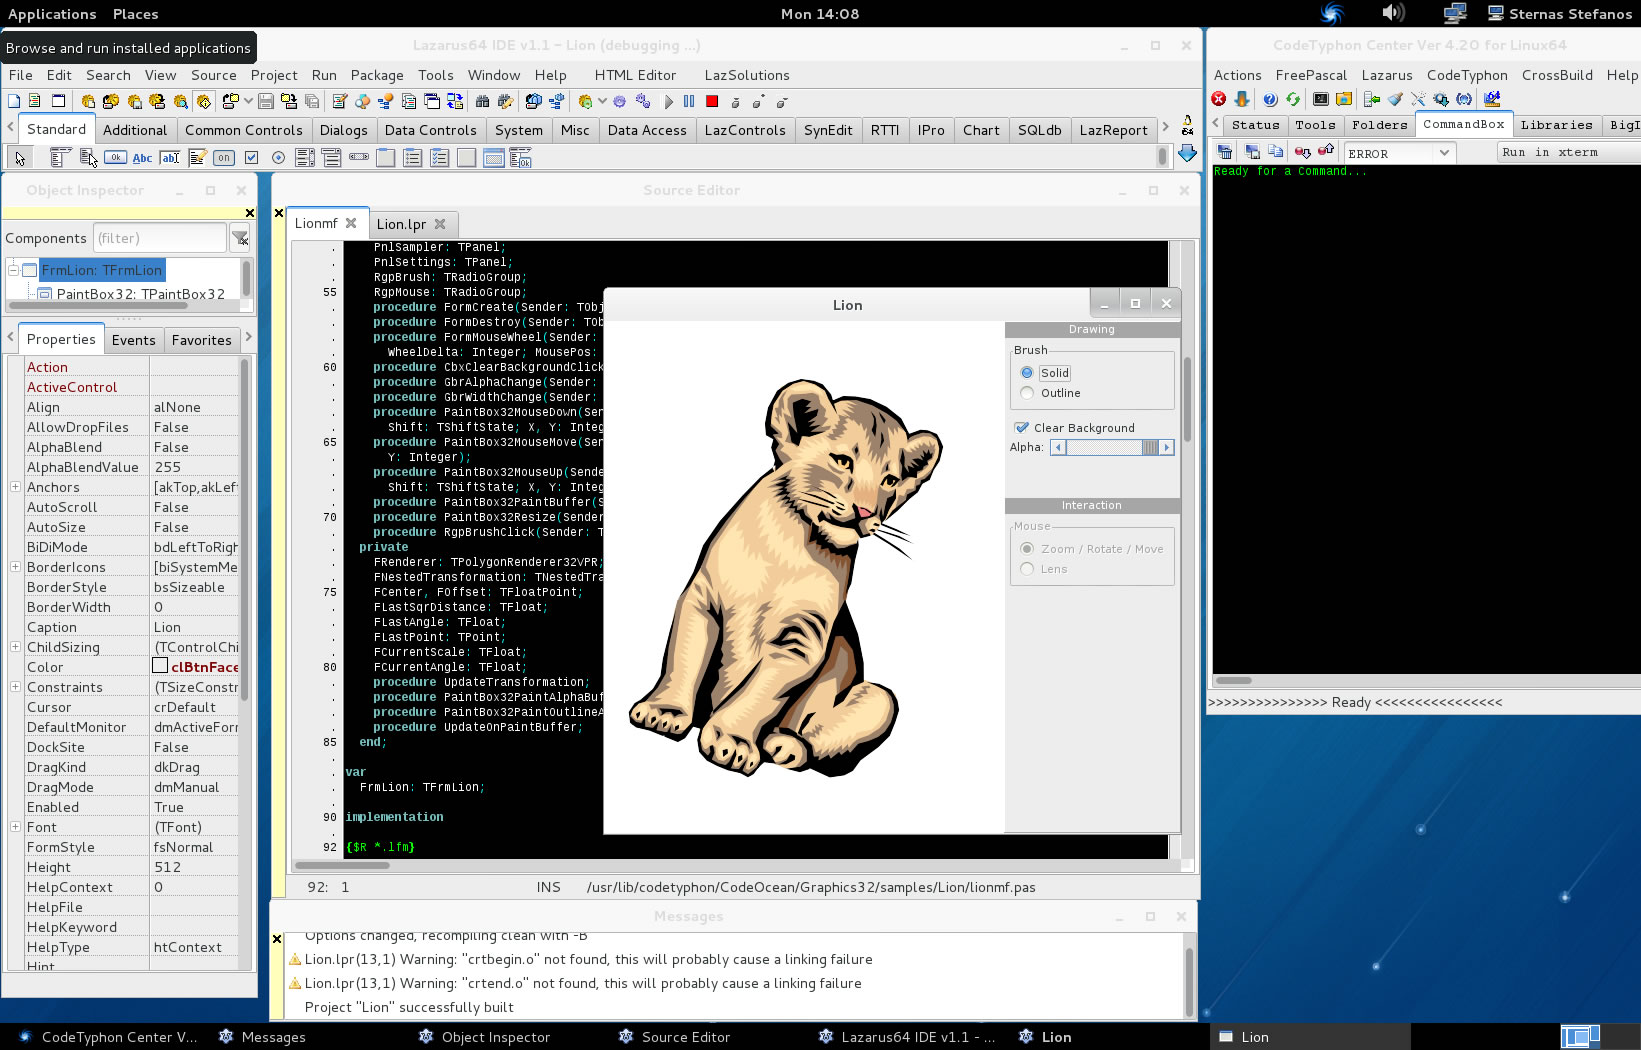Click the green refresh arrows icon in CodeTyphon

coord(1293,99)
